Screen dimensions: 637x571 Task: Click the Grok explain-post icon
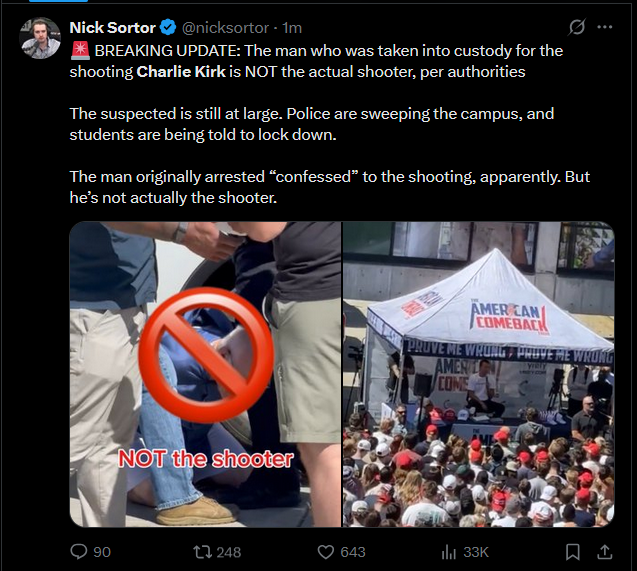click(577, 27)
